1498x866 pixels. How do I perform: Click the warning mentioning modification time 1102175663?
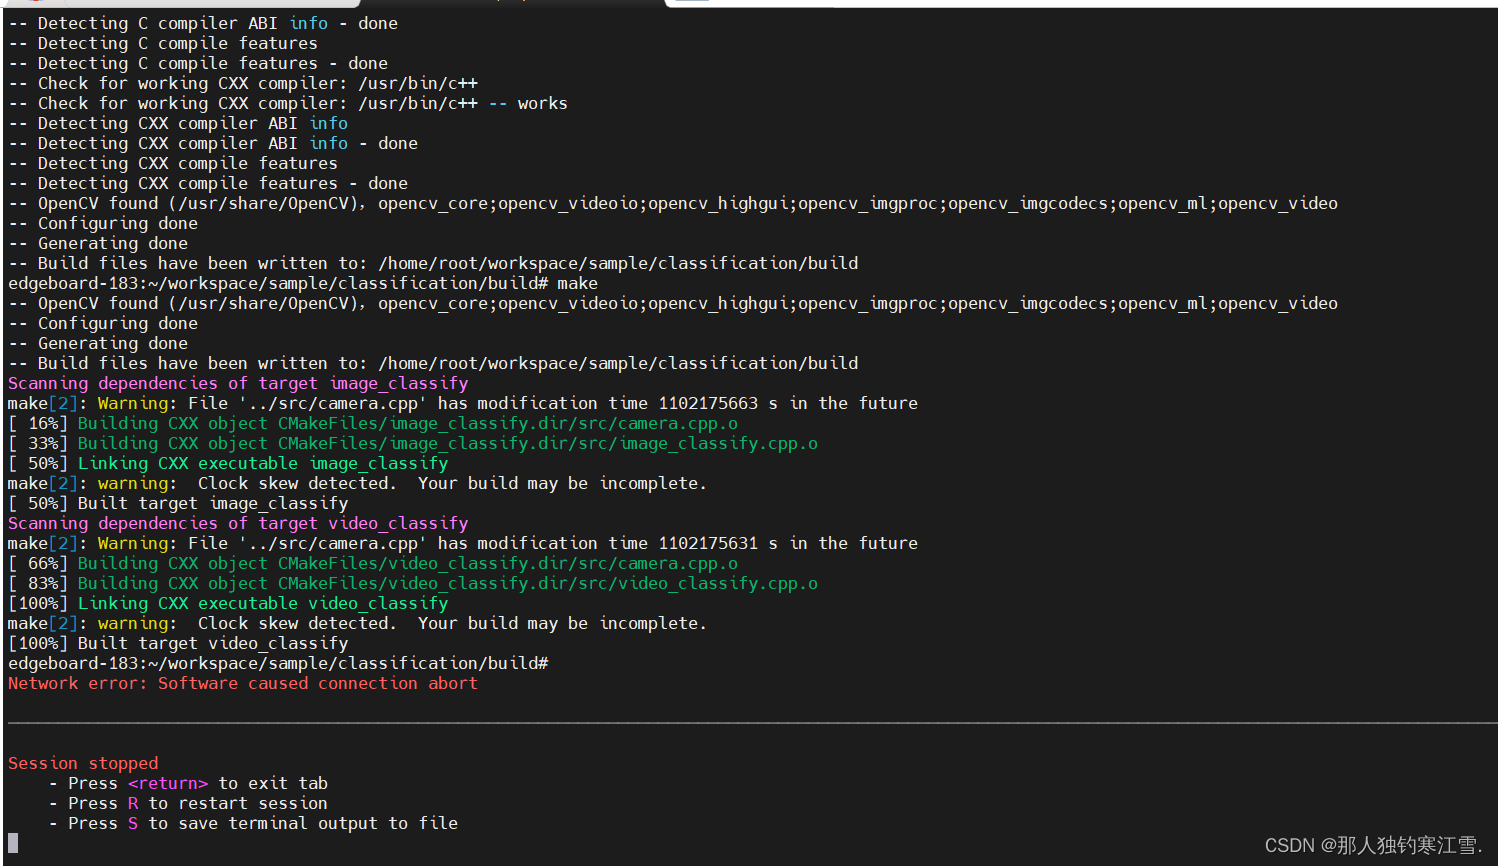pos(463,404)
